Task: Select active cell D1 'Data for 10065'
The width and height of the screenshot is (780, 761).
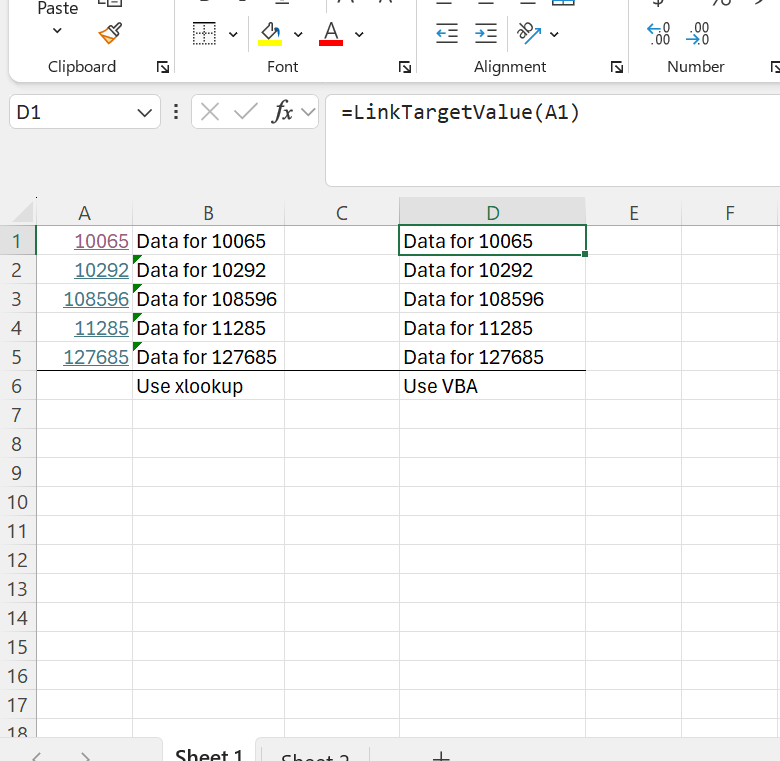Action: [492, 241]
